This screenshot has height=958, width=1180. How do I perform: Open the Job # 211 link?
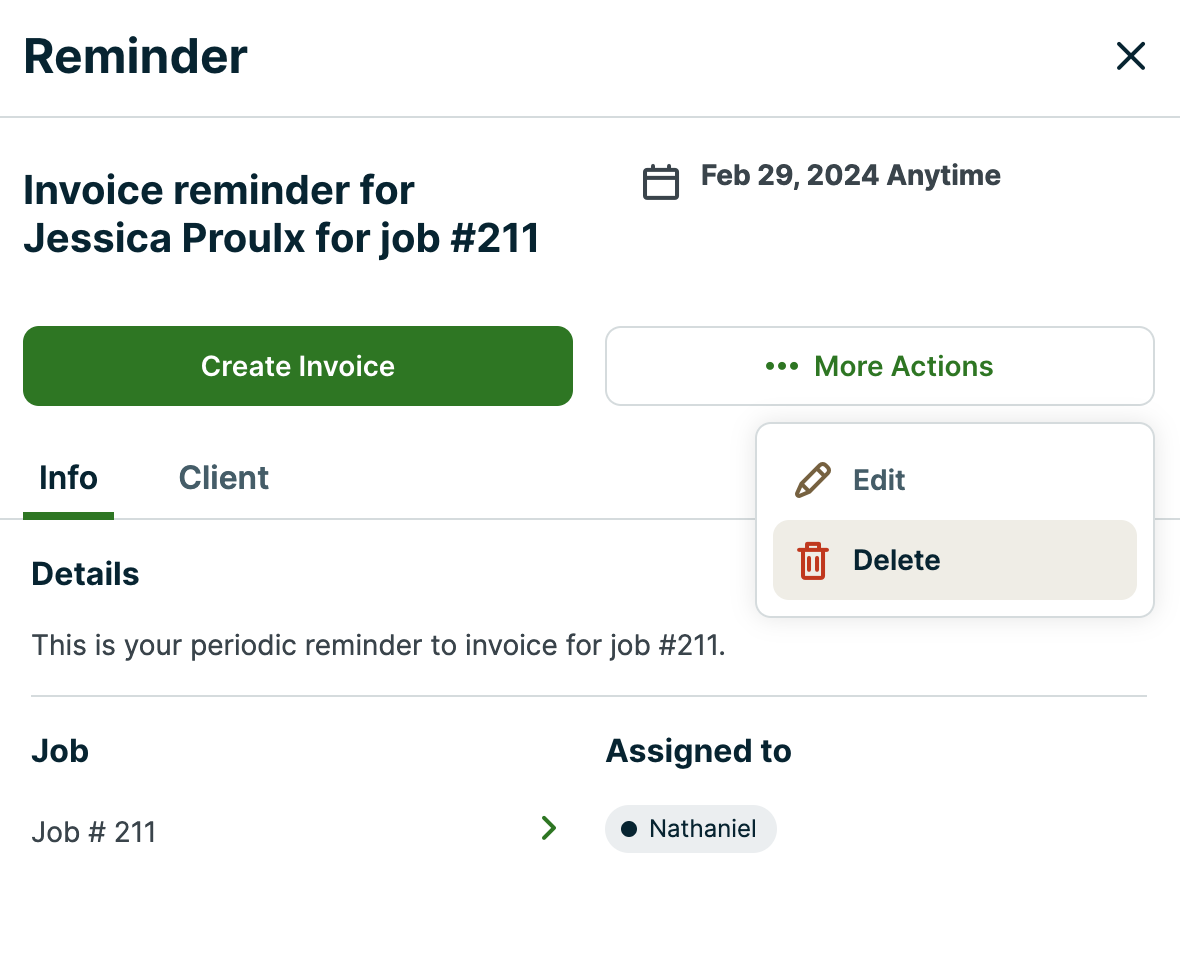tap(94, 832)
